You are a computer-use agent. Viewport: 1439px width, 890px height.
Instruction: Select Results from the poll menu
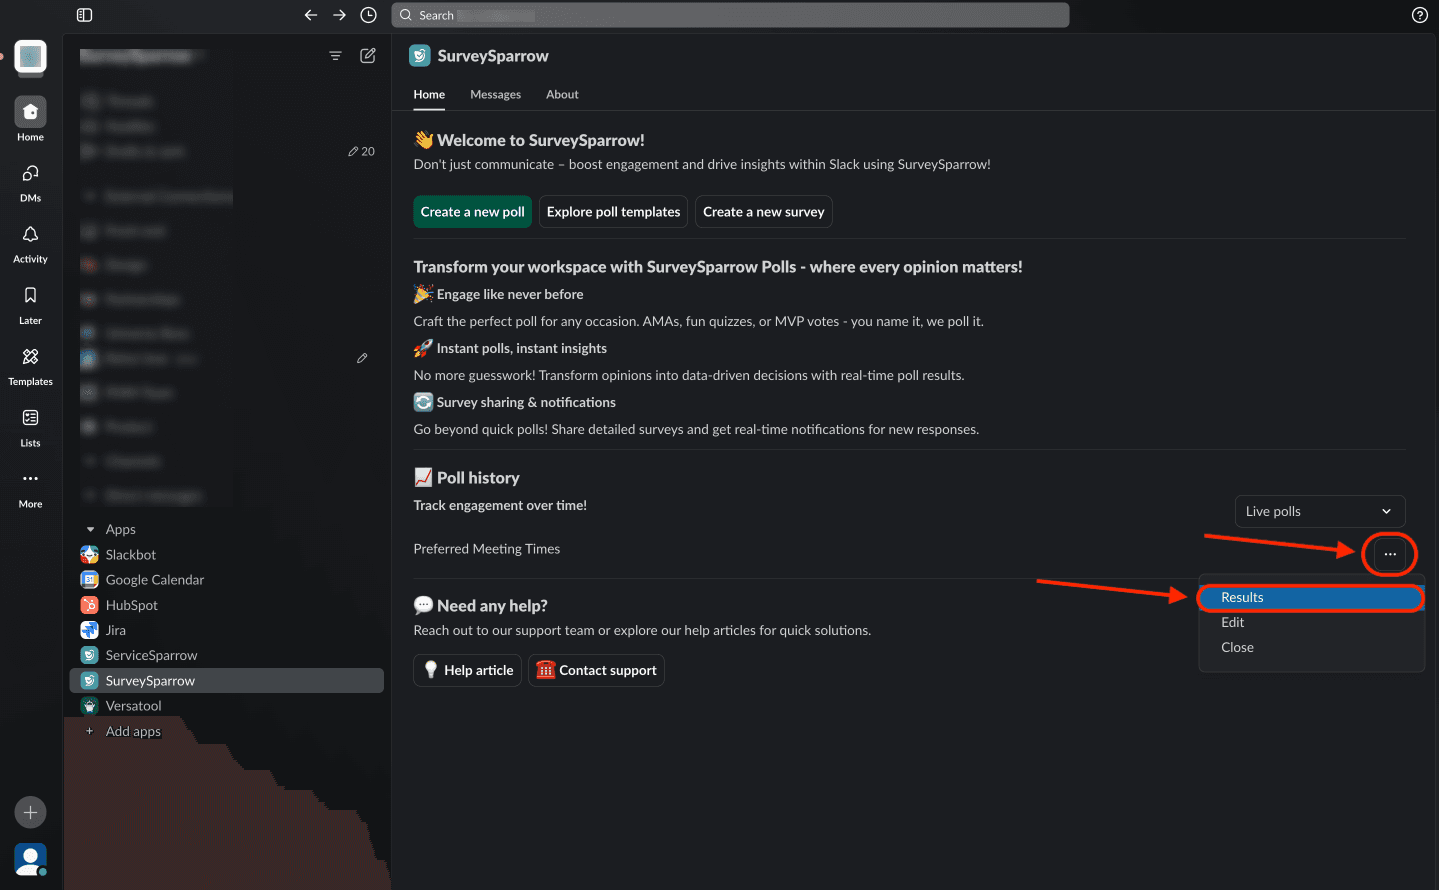point(1242,597)
